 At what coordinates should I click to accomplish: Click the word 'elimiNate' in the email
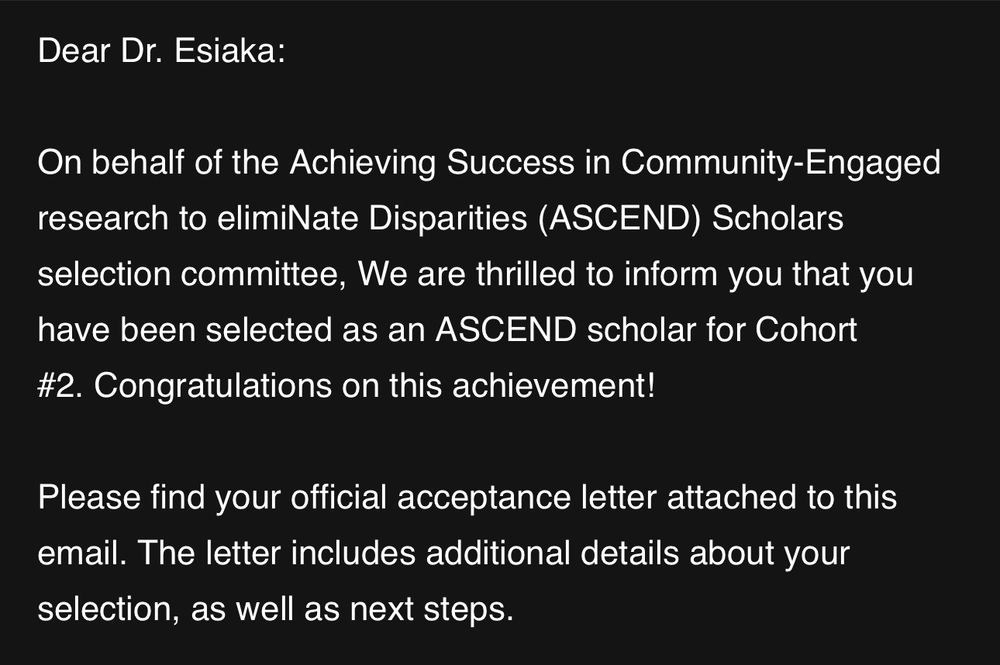[287, 218]
